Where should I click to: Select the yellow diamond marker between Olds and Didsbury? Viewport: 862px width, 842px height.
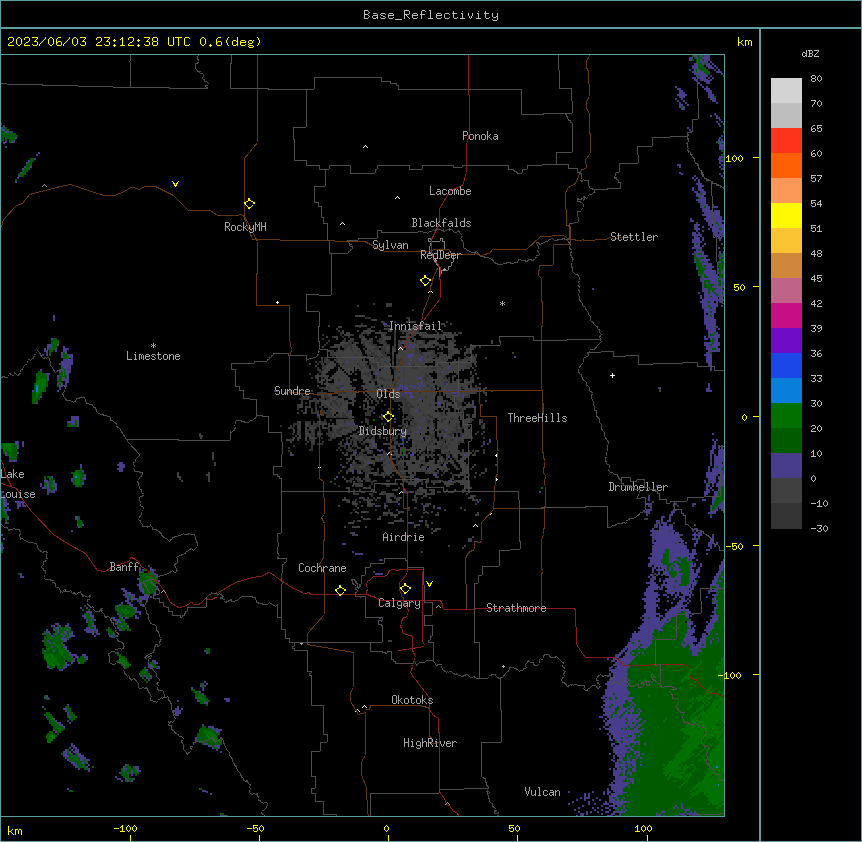pos(388,417)
